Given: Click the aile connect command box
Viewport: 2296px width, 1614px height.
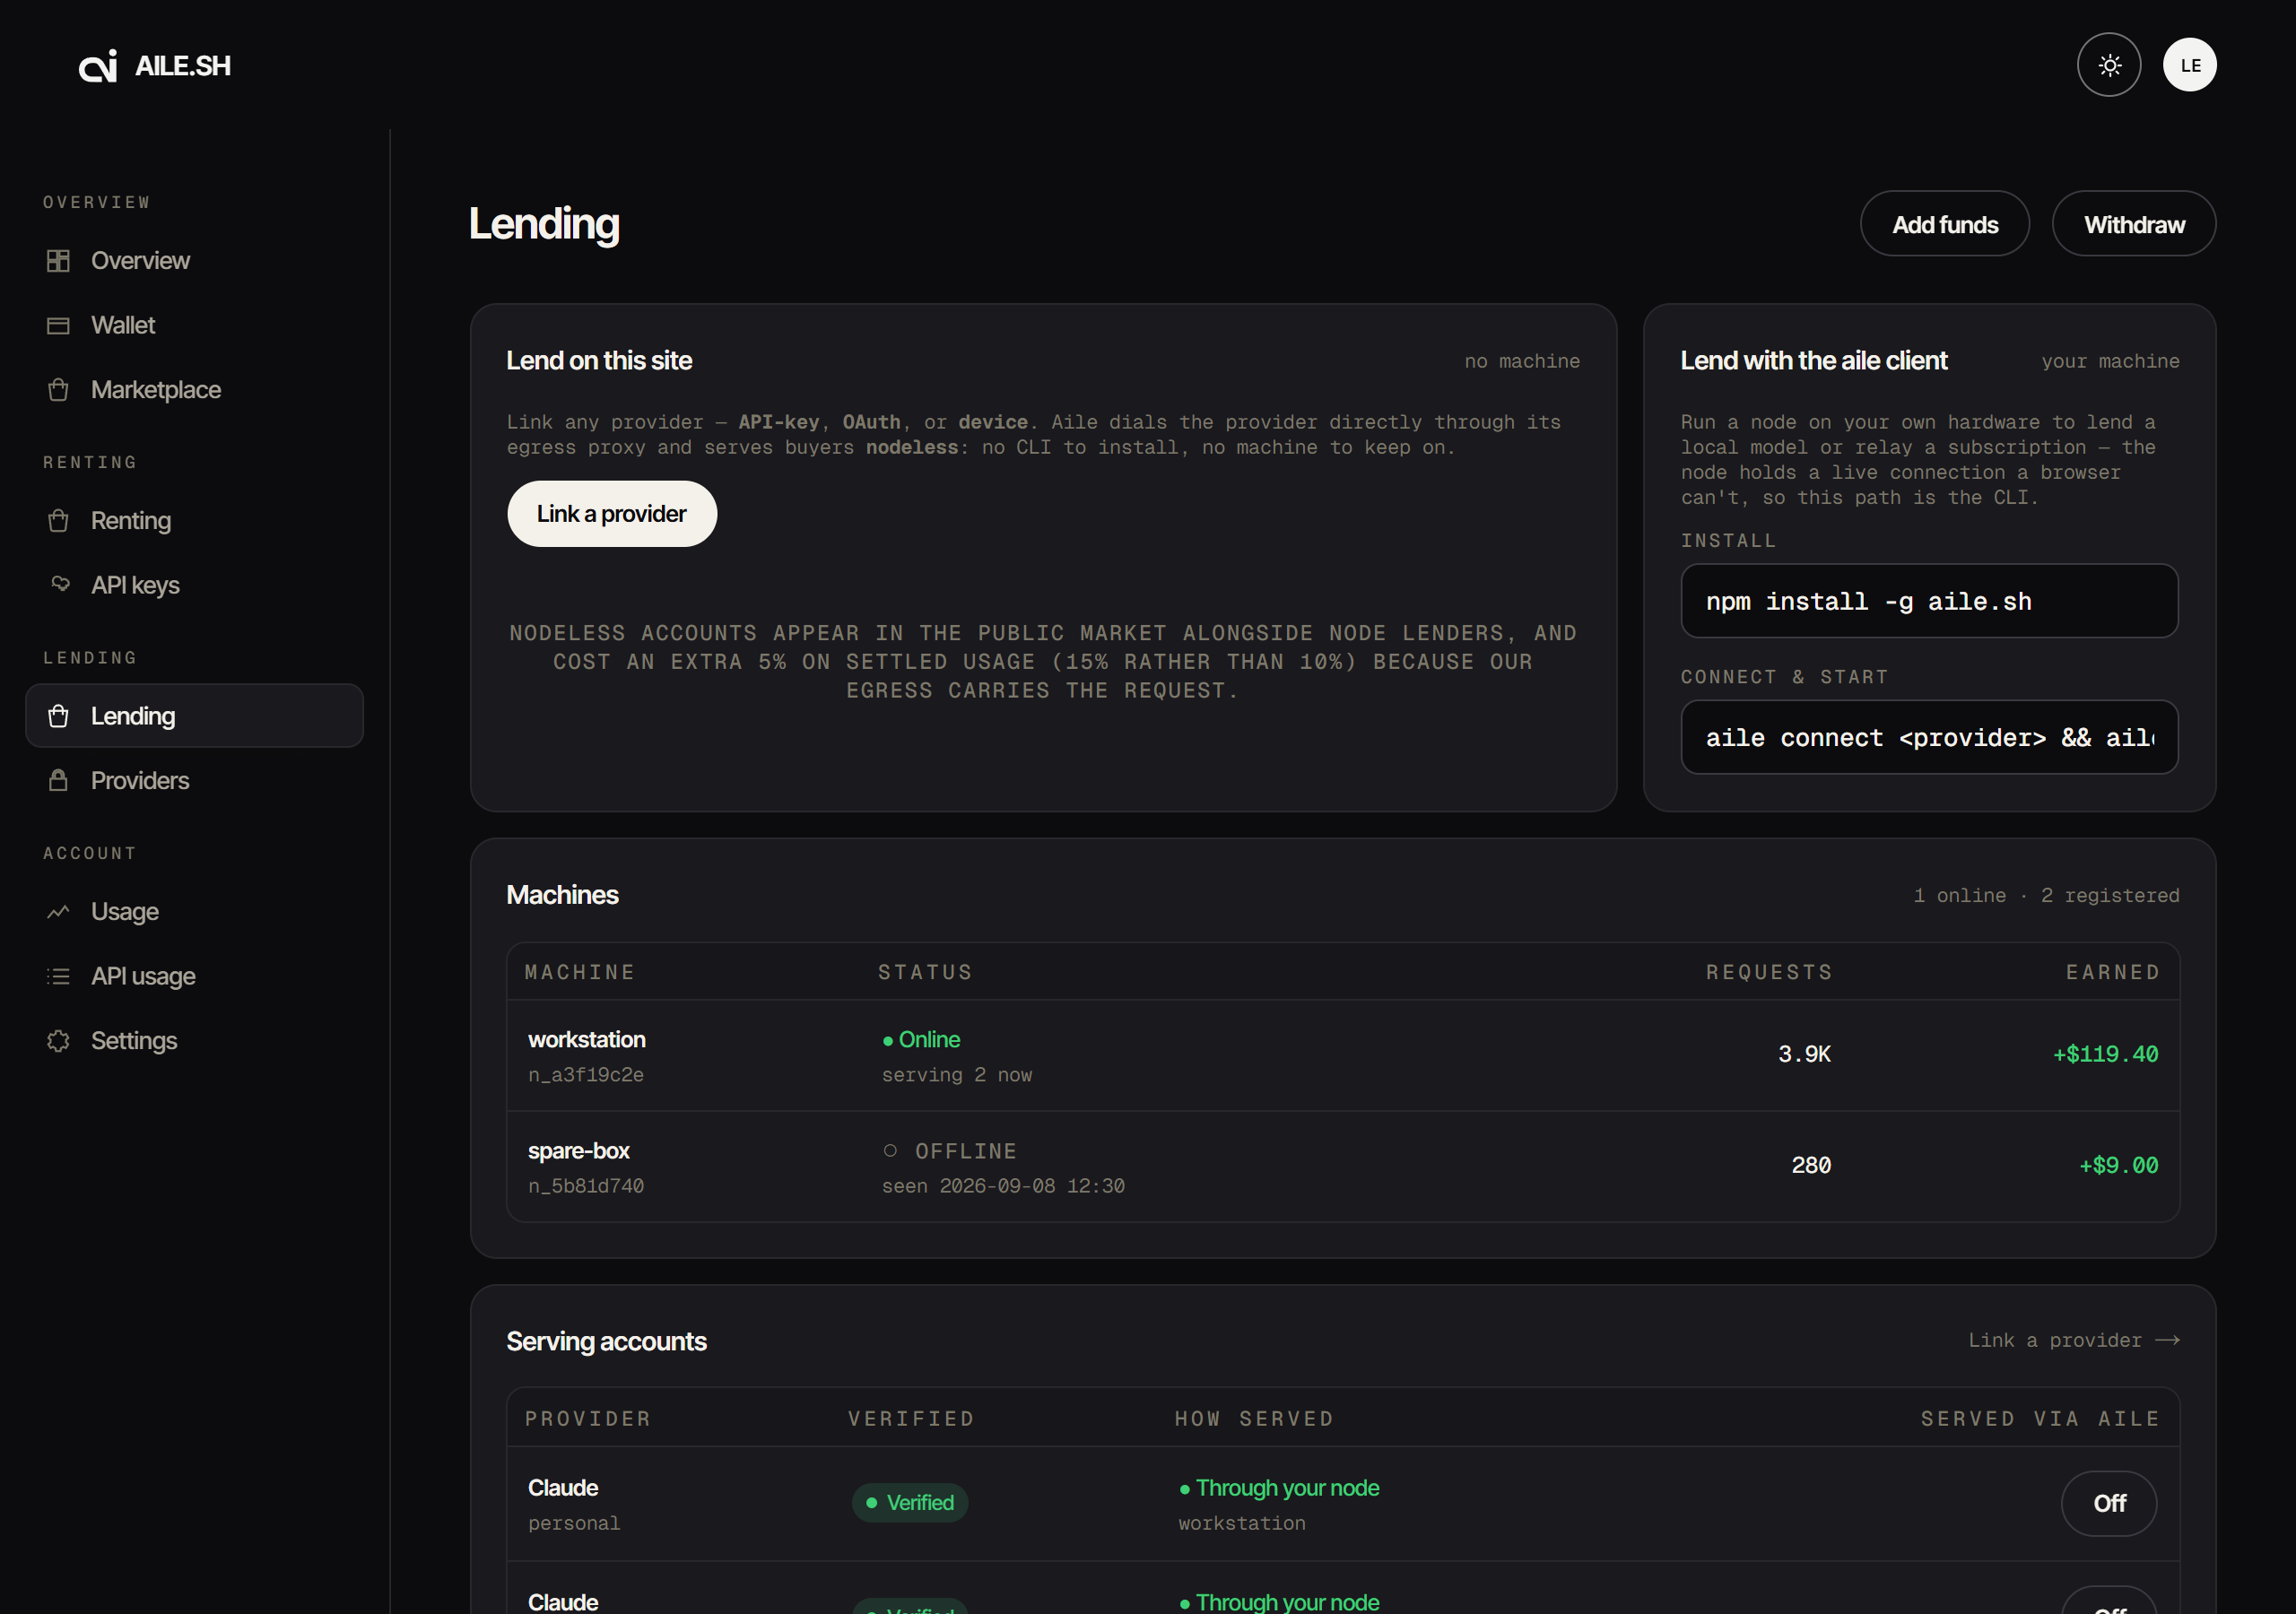Looking at the screenshot, I should [1928, 737].
